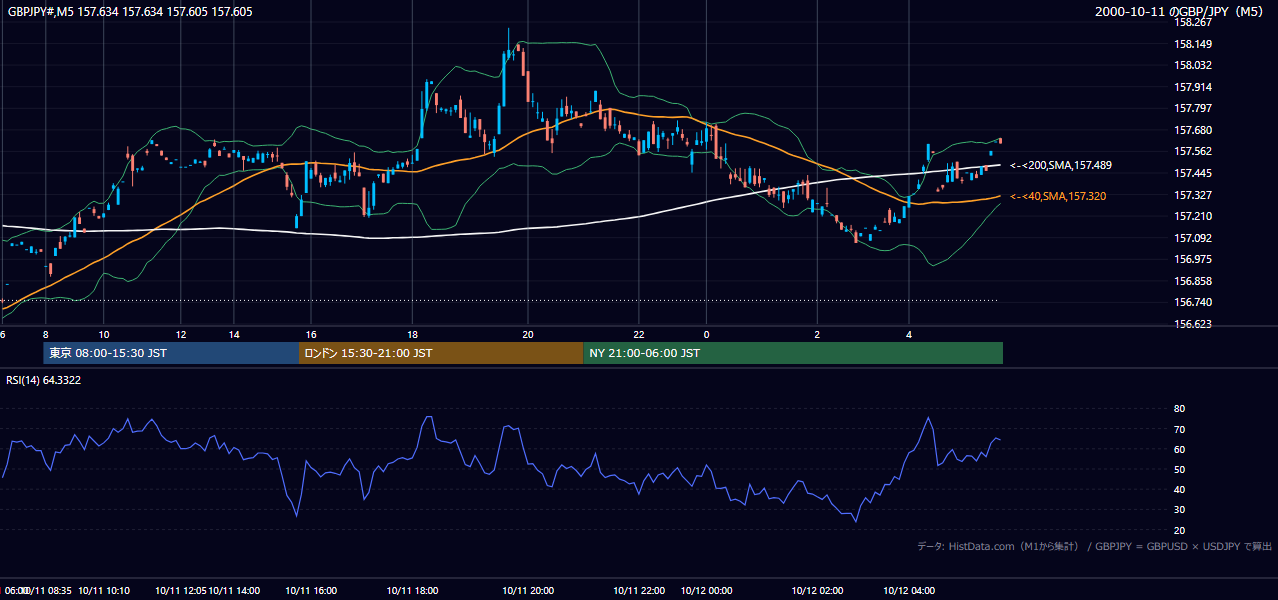Click RSI scale value 60
Viewport: 1278px width, 600px height.
click(x=1180, y=449)
